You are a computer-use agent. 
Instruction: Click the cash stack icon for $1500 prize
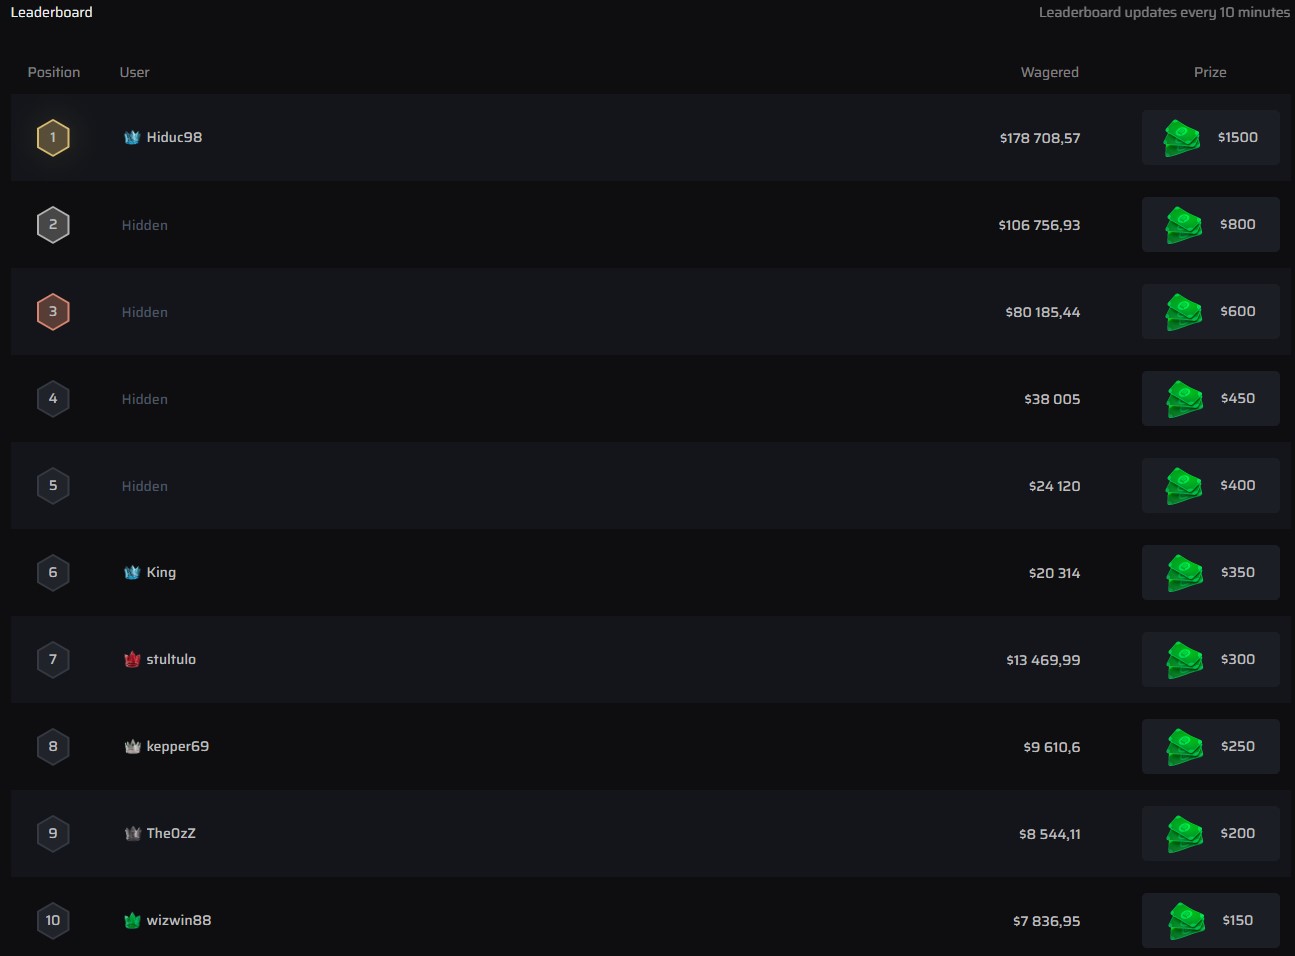point(1182,138)
